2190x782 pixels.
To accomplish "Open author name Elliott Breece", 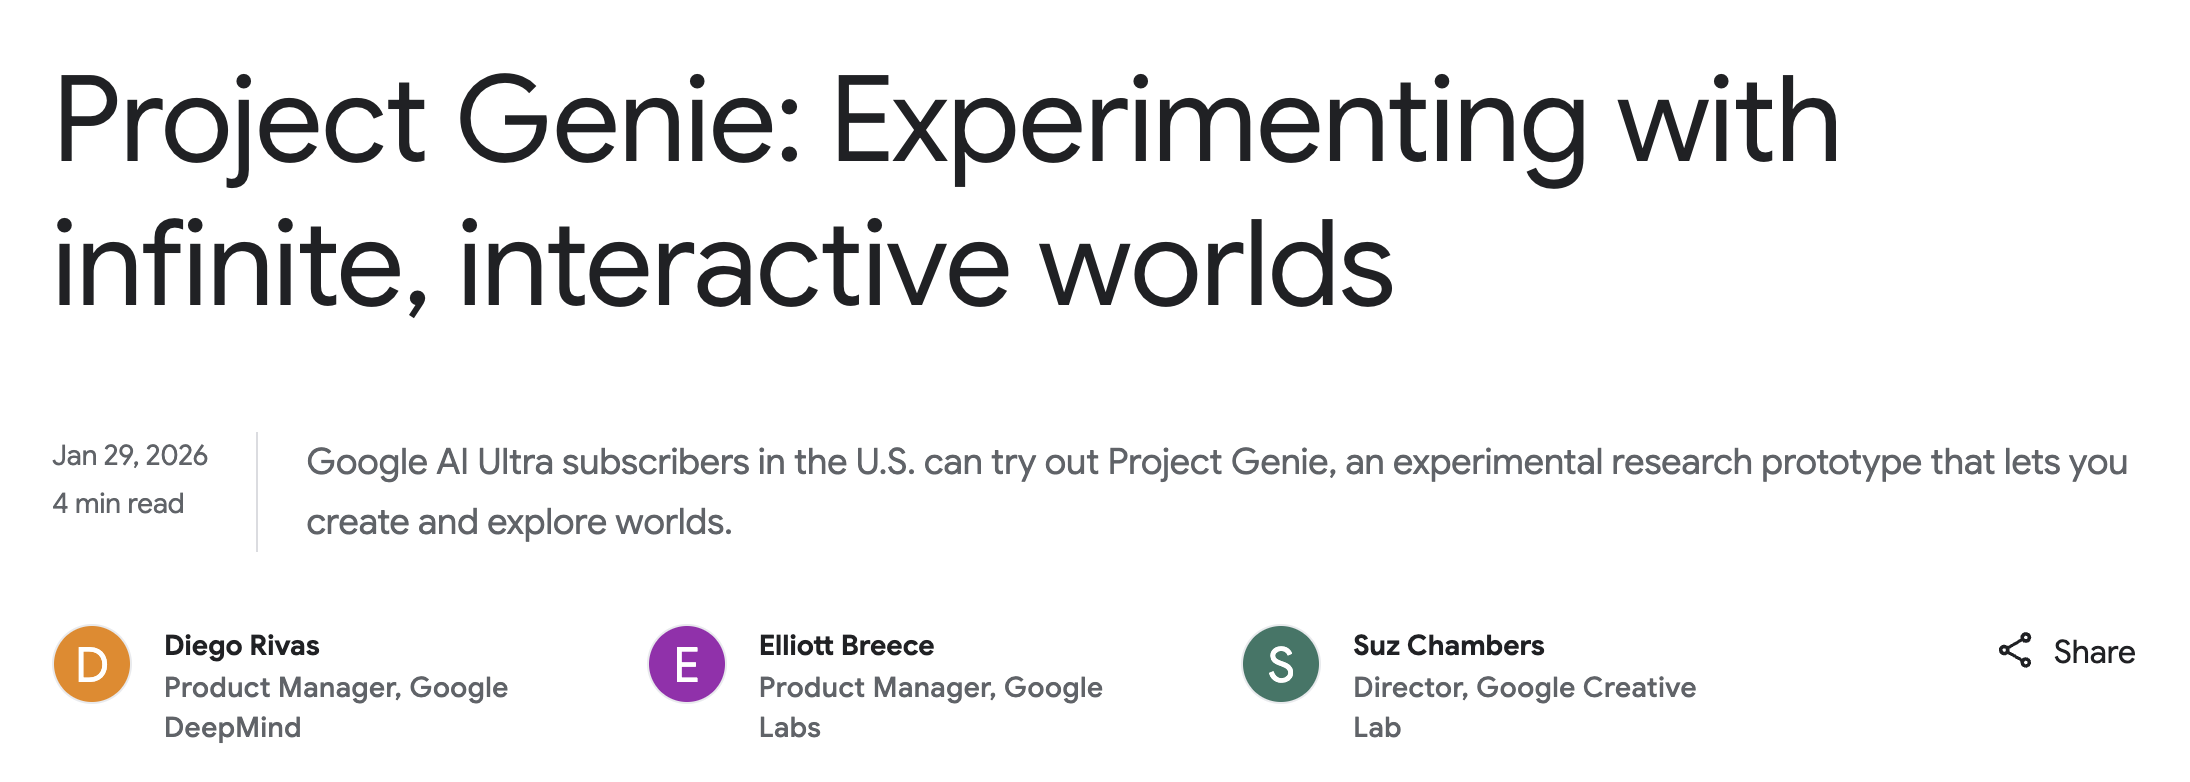I will pyautogui.click(x=846, y=646).
